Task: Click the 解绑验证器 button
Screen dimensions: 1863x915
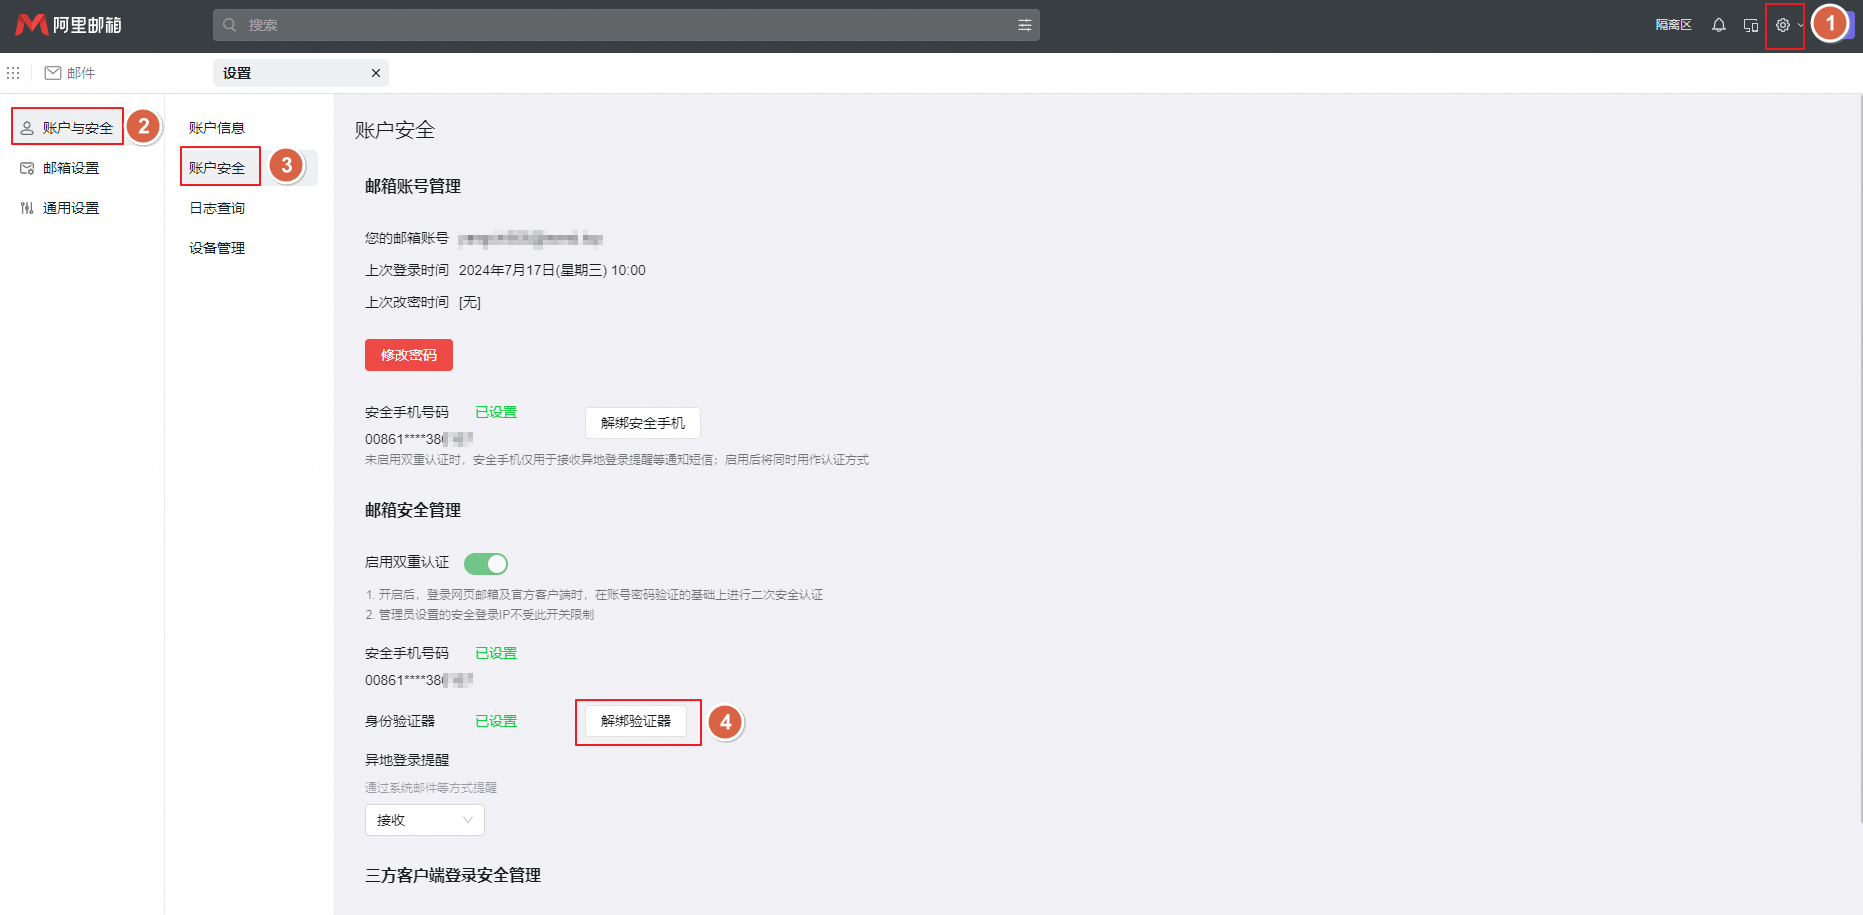Action: (637, 722)
